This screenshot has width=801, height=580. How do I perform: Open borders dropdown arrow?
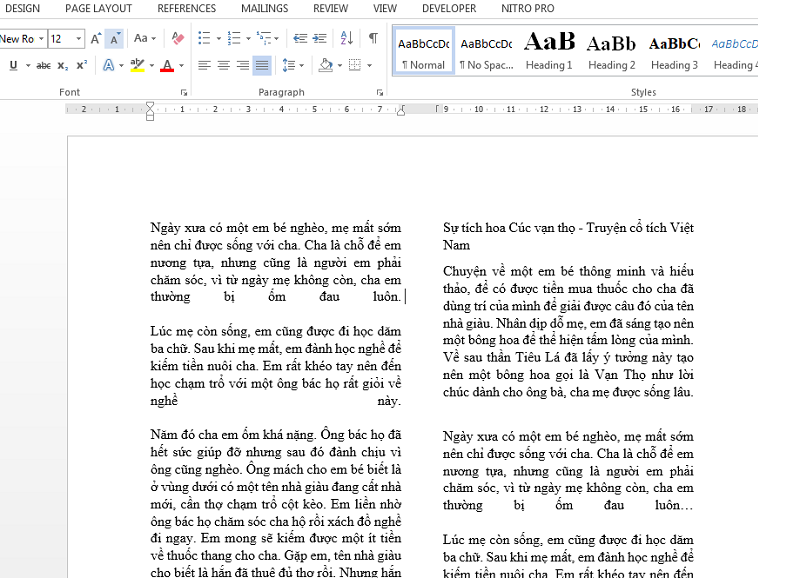[x=369, y=65]
